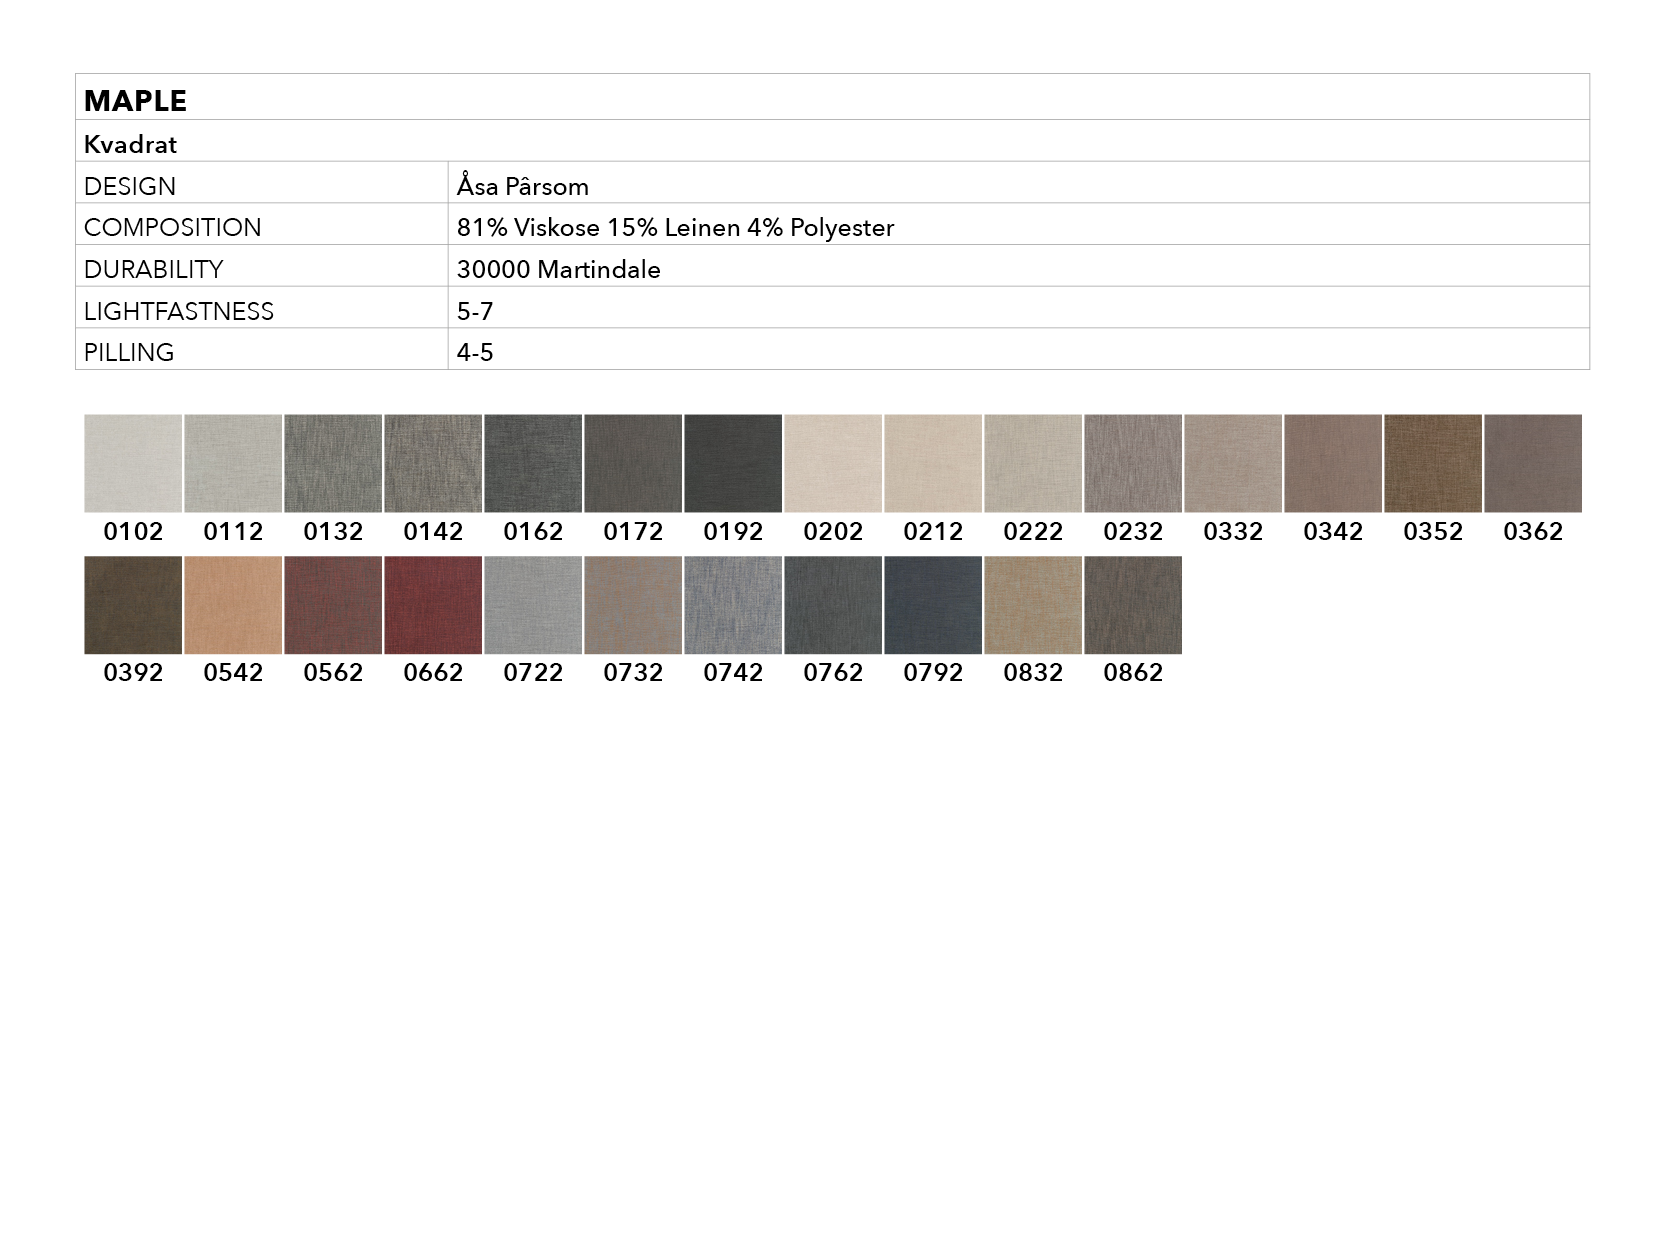Click the code label 0862

1133,673
